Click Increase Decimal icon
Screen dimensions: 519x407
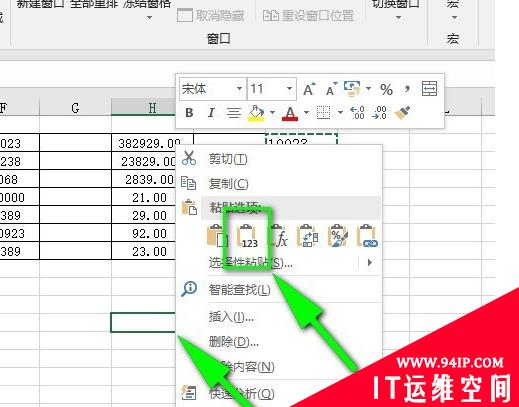click(x=357, y=113)
